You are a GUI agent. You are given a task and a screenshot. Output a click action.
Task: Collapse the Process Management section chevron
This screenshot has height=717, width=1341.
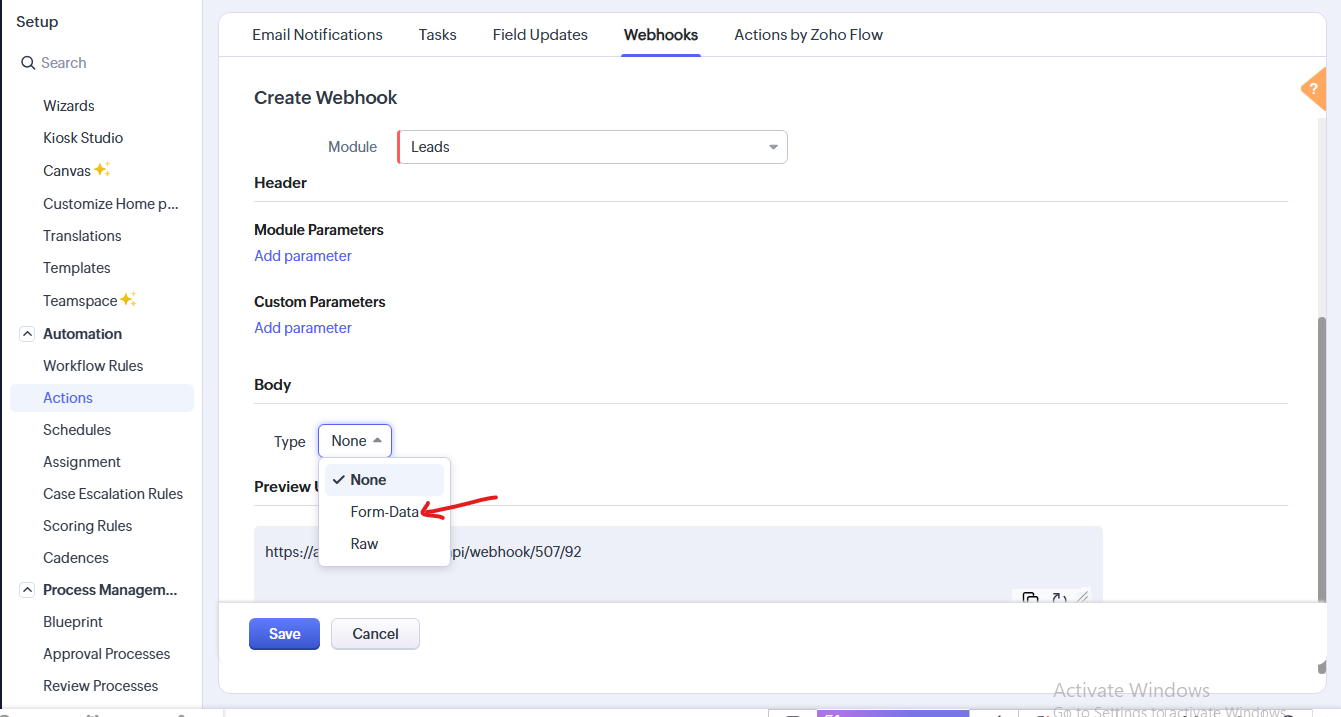(27, 590)
